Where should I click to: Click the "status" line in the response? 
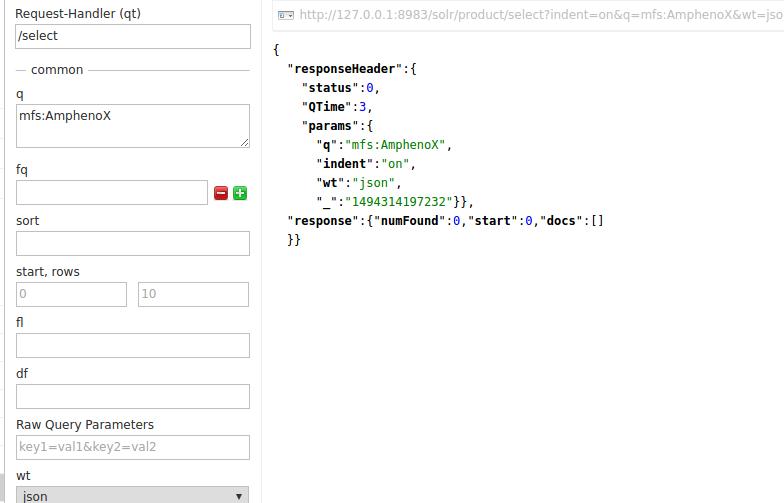(341, 88)
